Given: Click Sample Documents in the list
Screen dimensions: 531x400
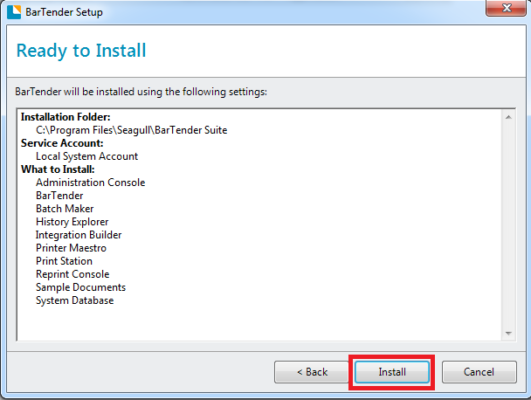Looking at the screenshot, I should click(x=81, y=288).
